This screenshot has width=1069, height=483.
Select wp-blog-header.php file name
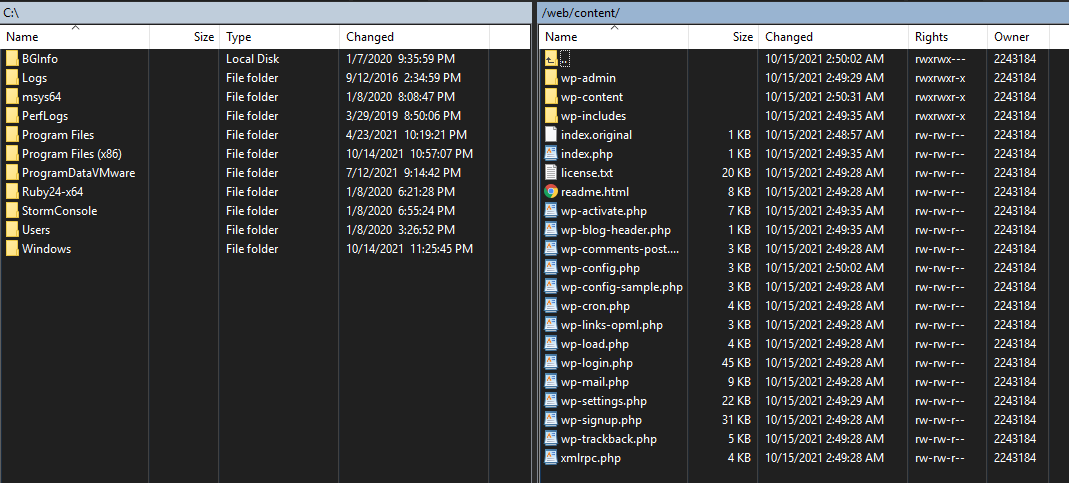pyautogui.click(x=616, y=230)
